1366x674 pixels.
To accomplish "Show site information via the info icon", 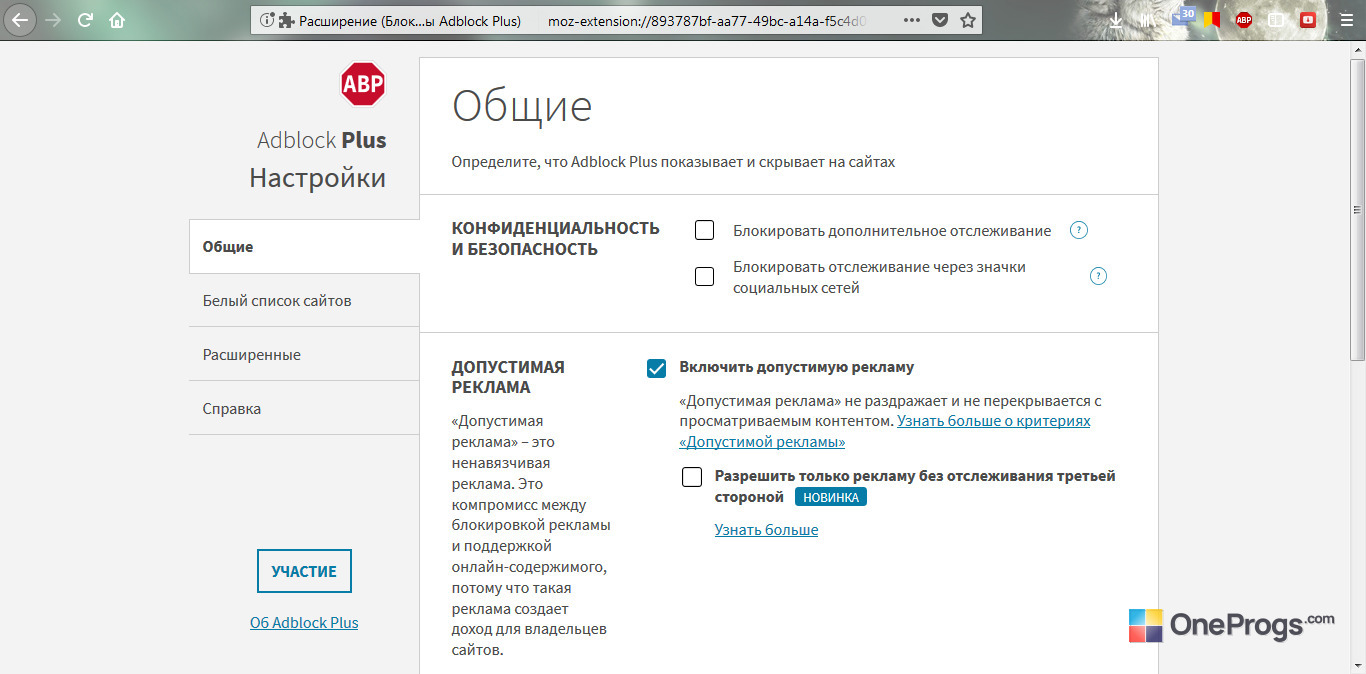I will click(266, 20).
